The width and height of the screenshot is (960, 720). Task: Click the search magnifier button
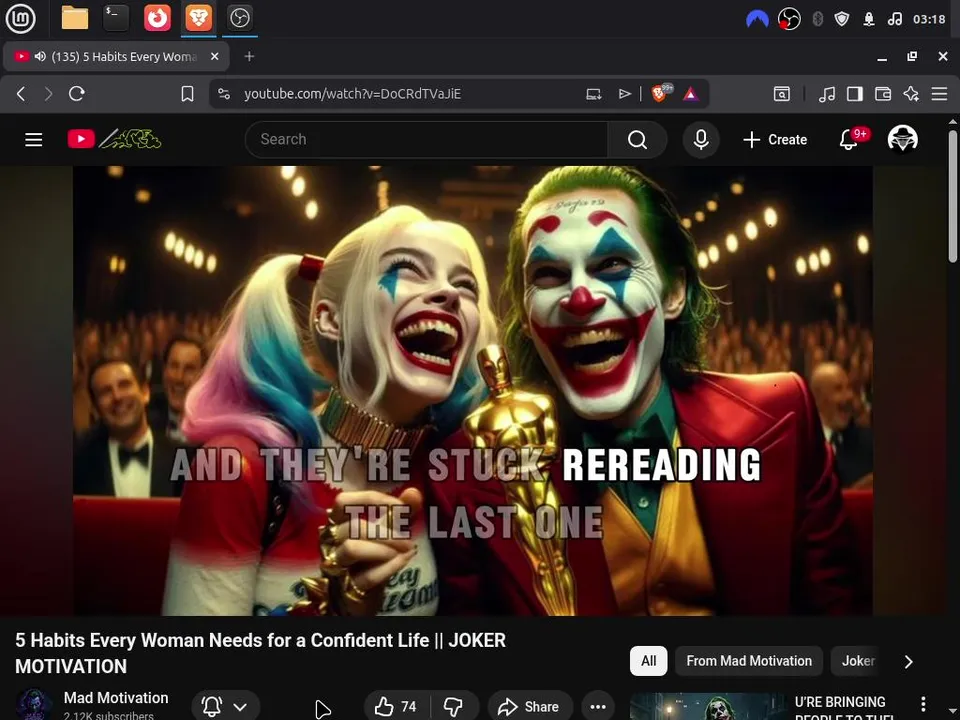coord(637,140)
